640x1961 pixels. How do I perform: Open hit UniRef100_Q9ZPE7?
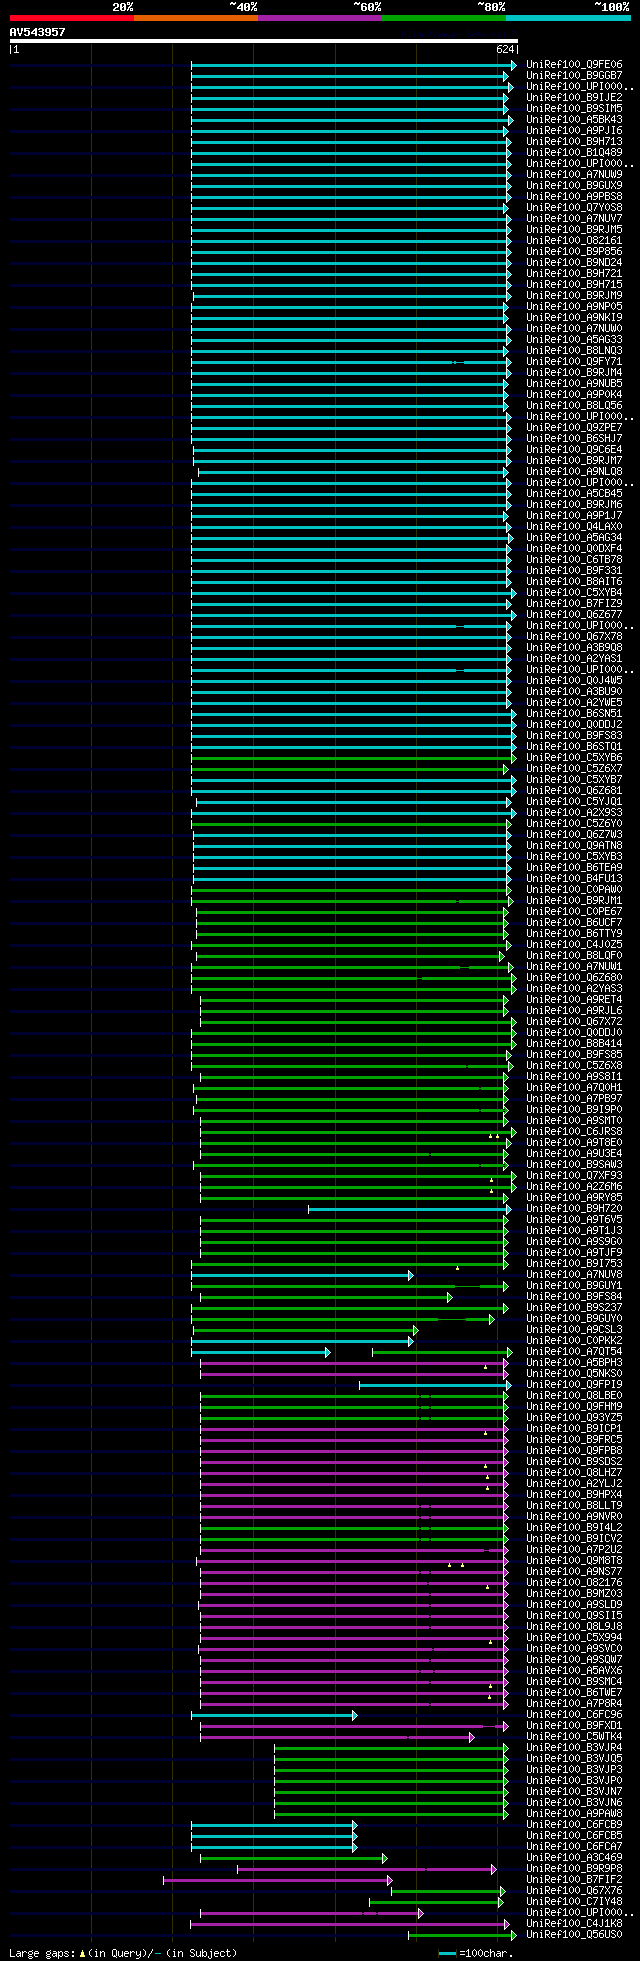pos(574,428)
